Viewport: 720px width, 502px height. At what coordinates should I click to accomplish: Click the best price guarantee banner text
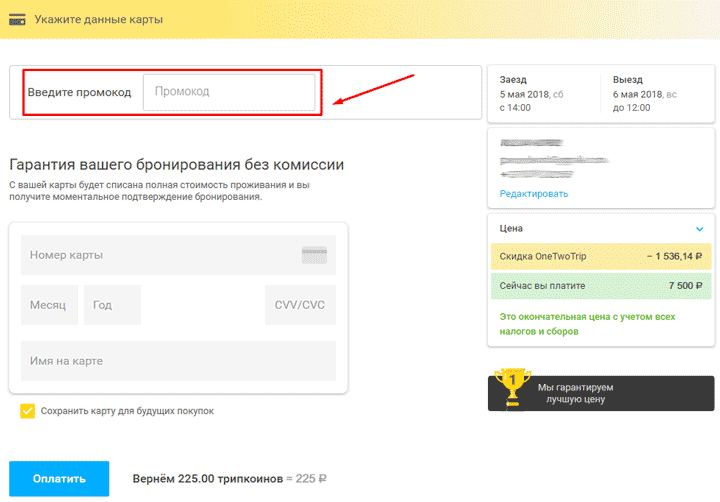pos(575,393)
